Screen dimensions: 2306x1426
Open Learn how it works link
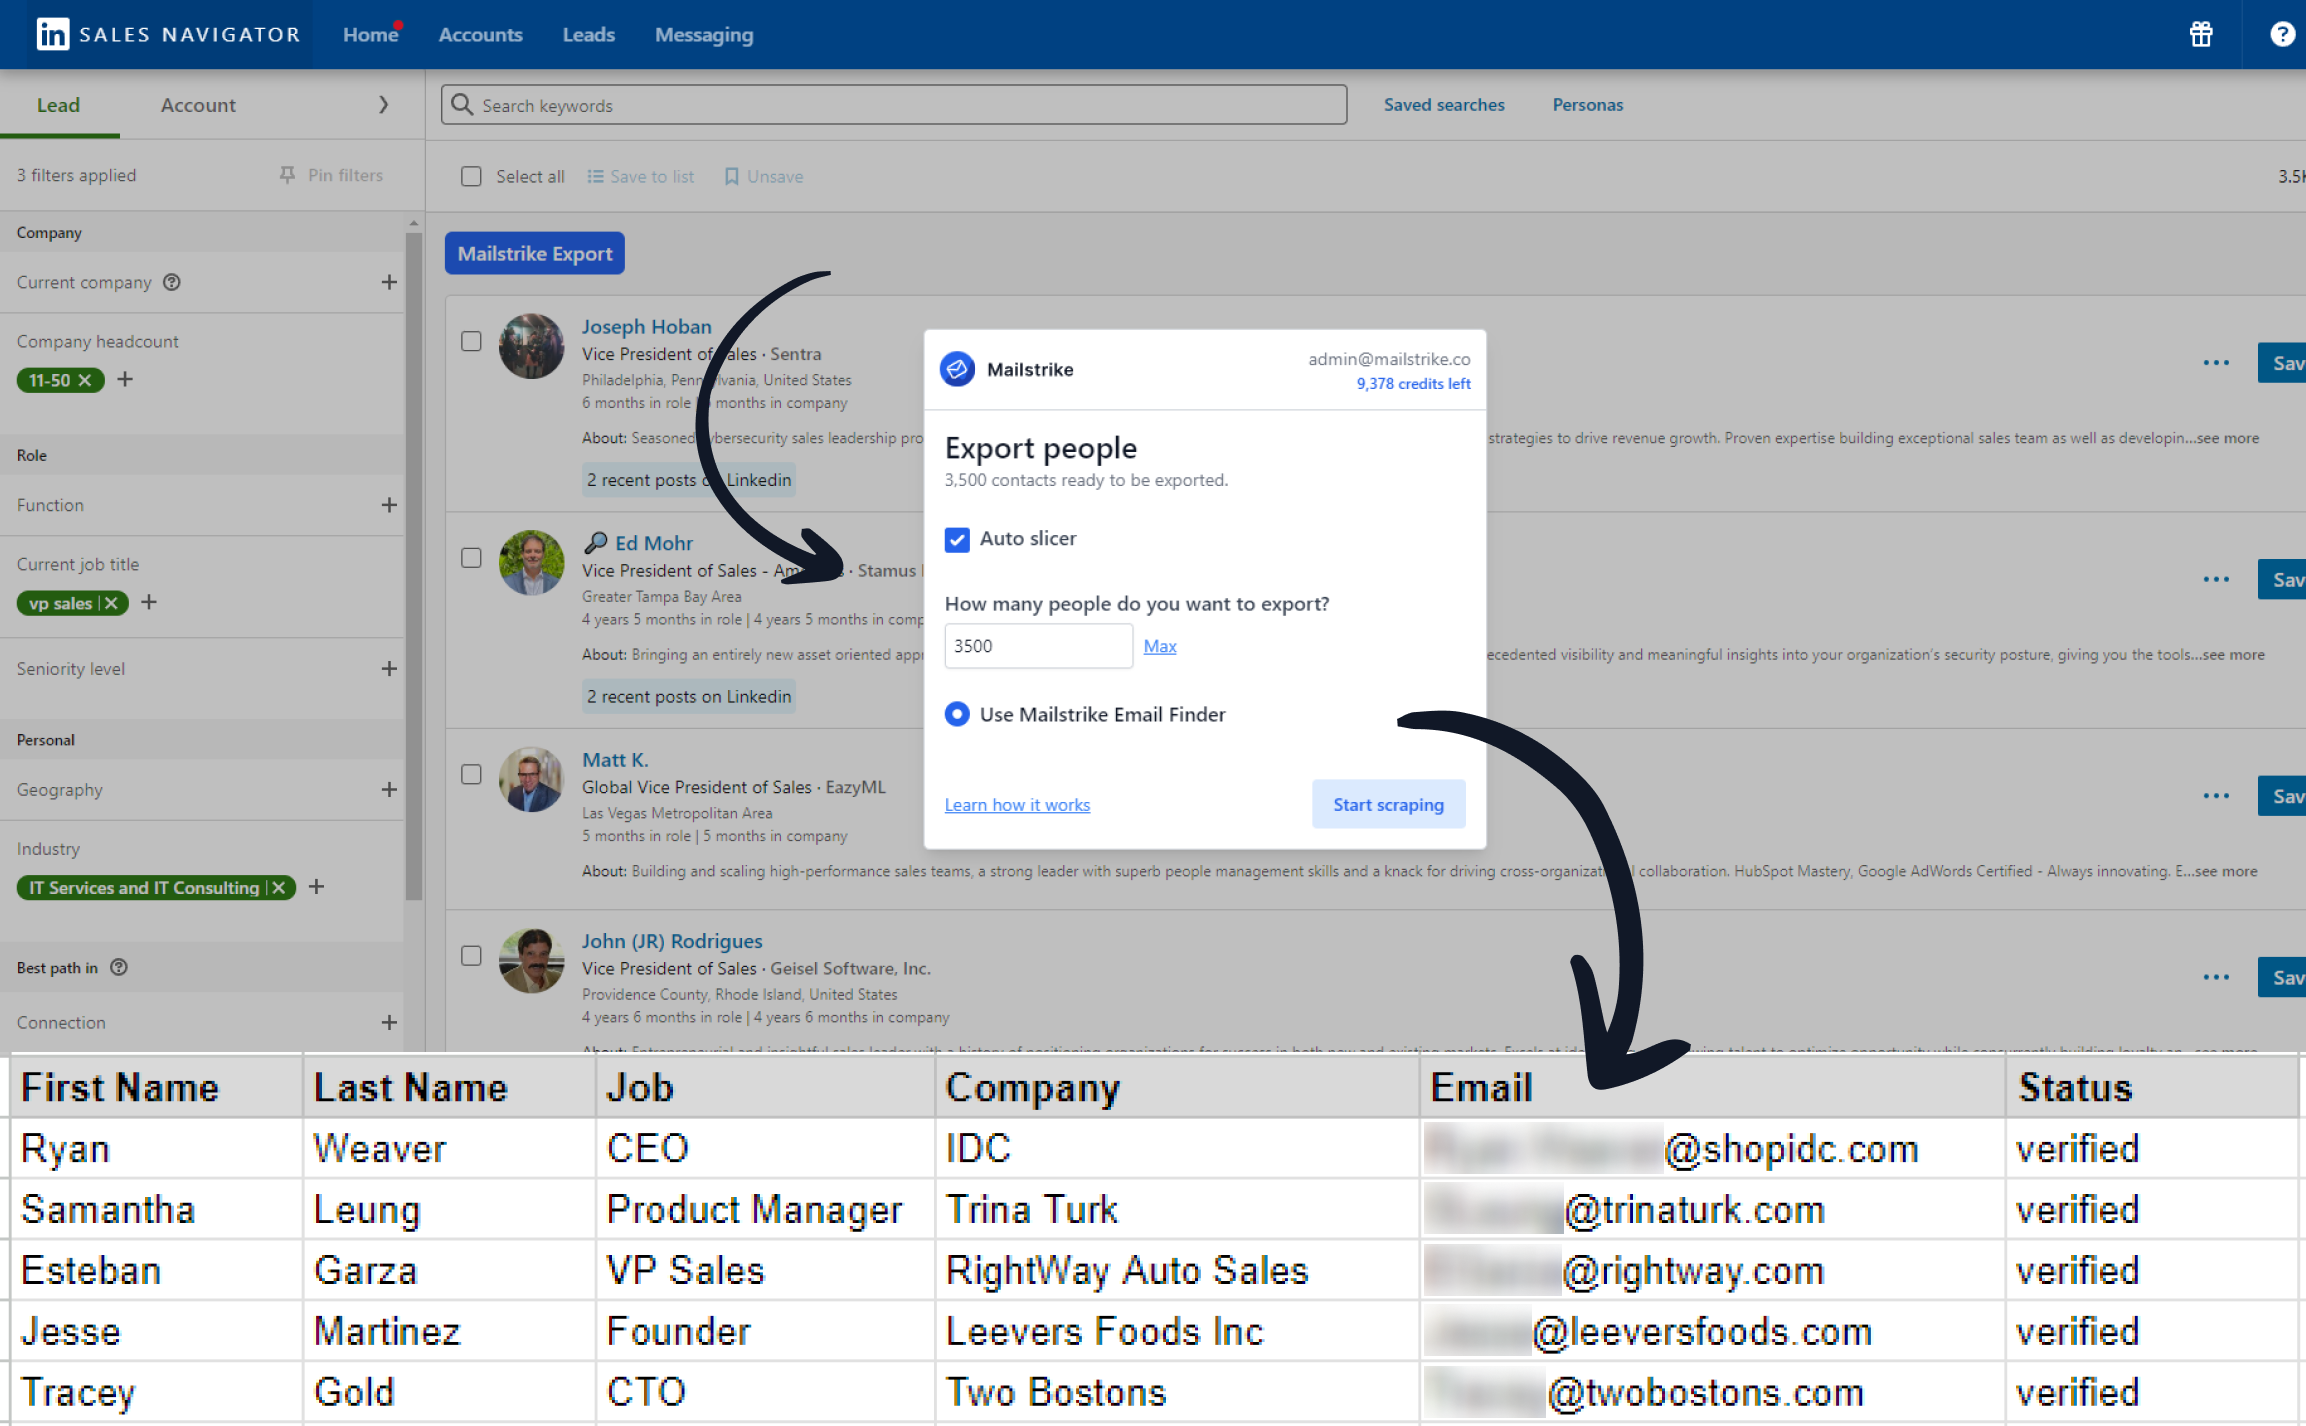(x=1017, y=805)
